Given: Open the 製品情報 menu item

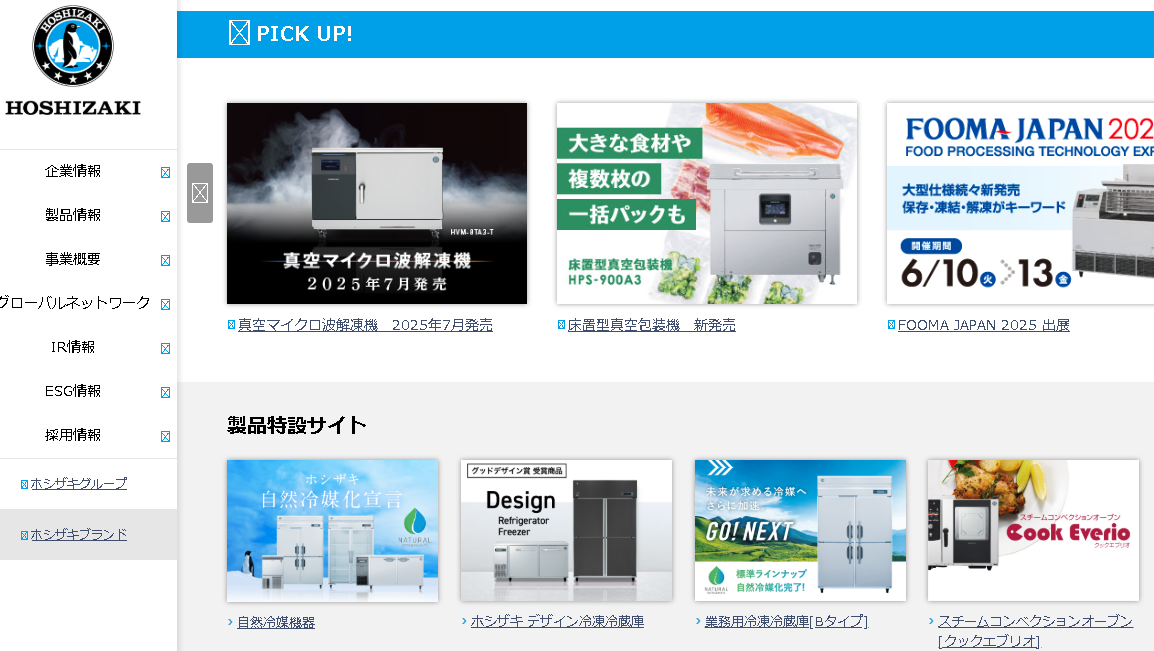Looking at the screenshot, I should pyautogui.click(x=73, y=216).
